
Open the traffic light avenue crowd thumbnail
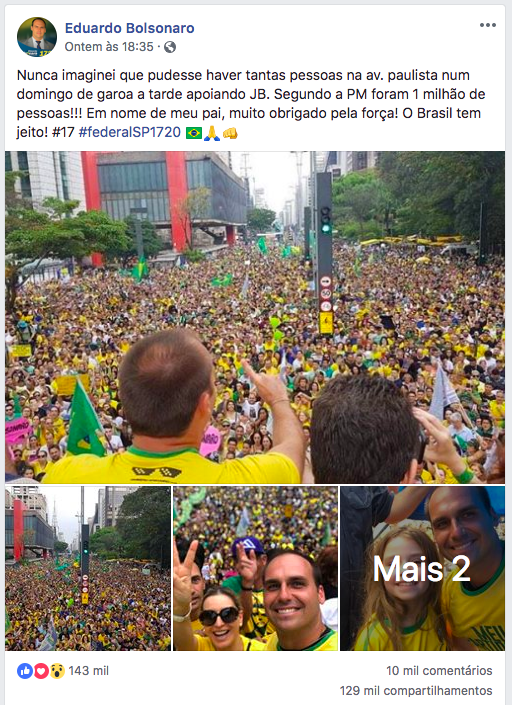point(88,568)
